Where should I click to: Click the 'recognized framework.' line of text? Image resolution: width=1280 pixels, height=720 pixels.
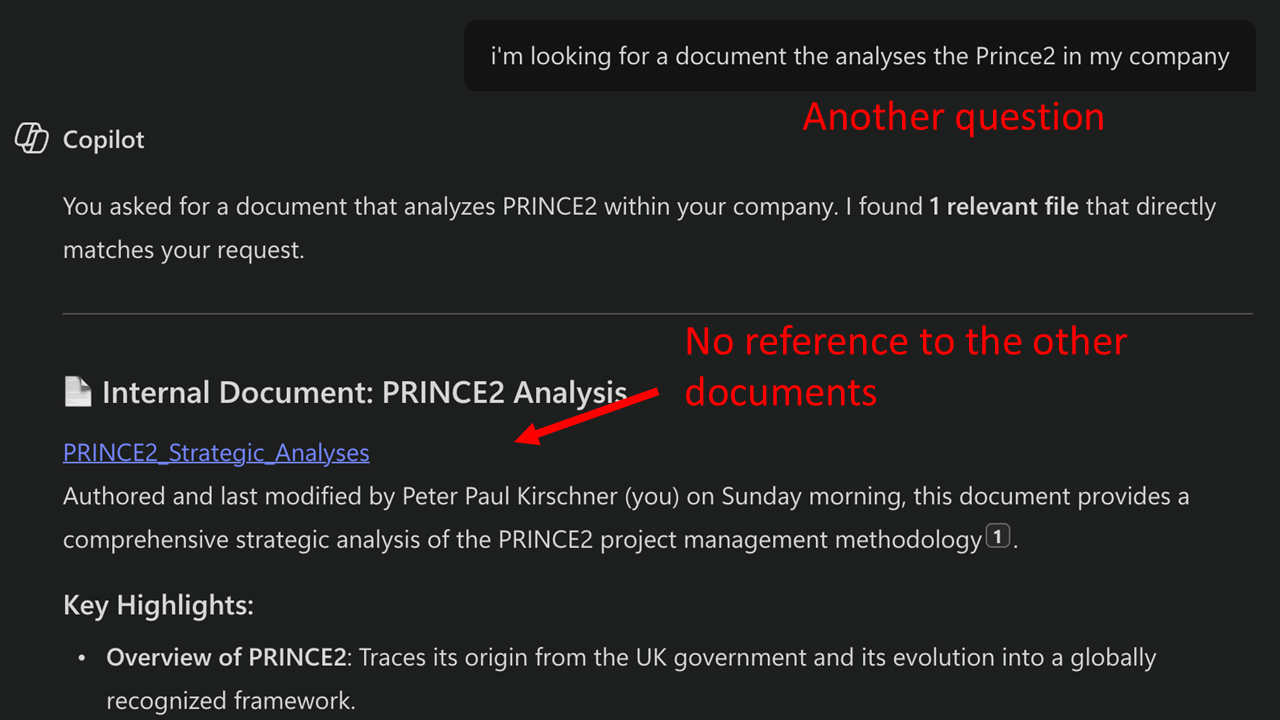click(x=231, y=700)
